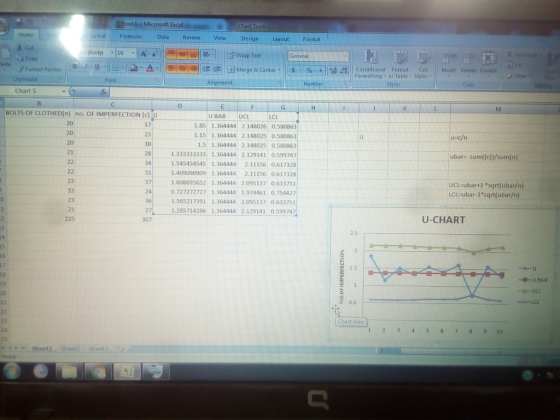Select the Format Painter brush

point(40,69)
